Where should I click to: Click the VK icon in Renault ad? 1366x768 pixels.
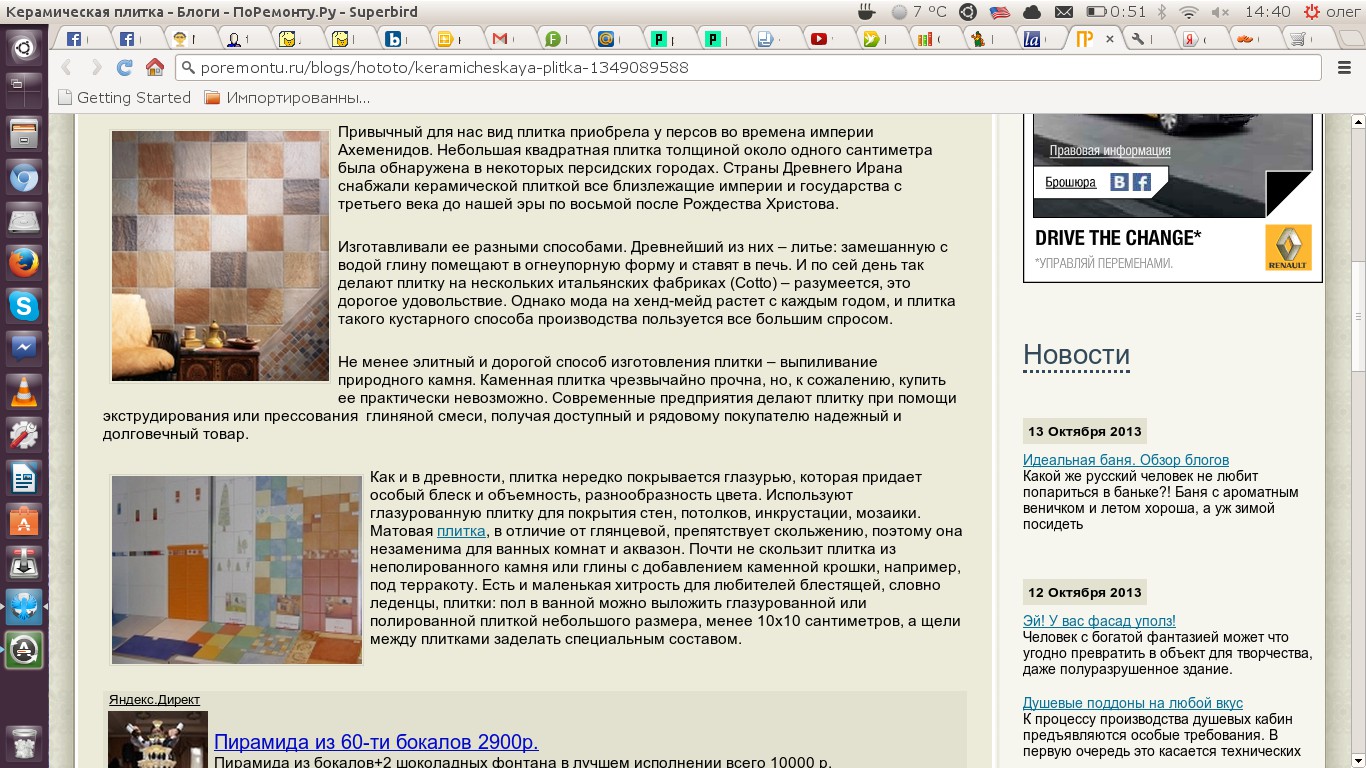point(1120,182)
